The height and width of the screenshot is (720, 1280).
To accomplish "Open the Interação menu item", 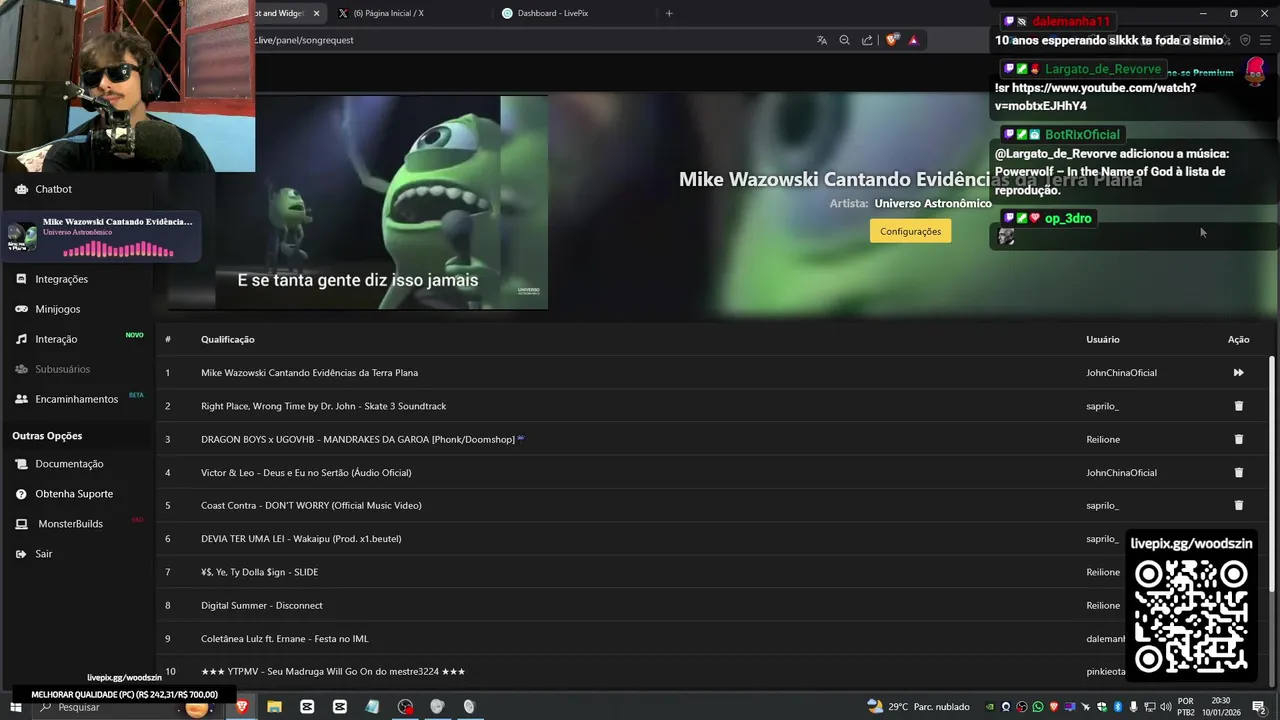I will 56,339.
